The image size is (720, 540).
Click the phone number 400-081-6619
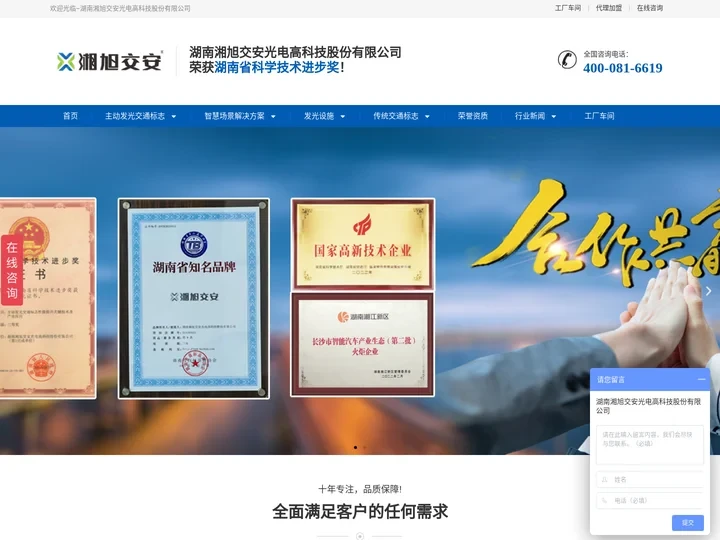point(623,68)
